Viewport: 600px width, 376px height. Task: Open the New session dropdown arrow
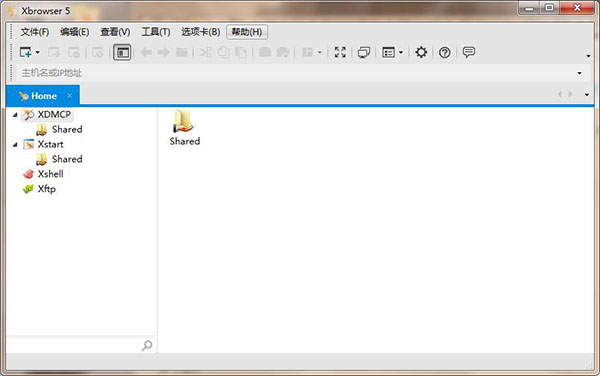tap(38, 52)
